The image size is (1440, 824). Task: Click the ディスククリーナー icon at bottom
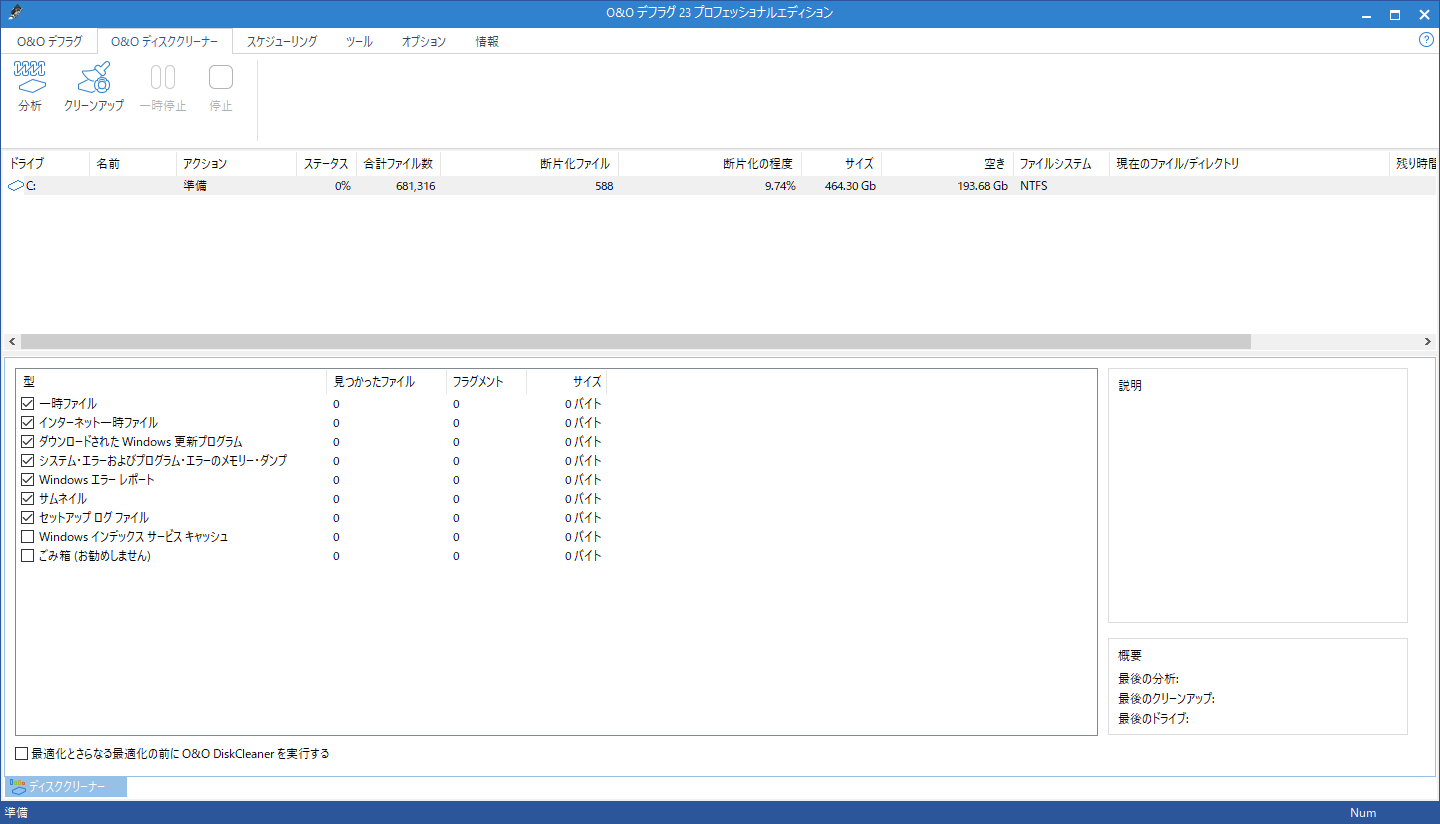[x=18, y=786]
